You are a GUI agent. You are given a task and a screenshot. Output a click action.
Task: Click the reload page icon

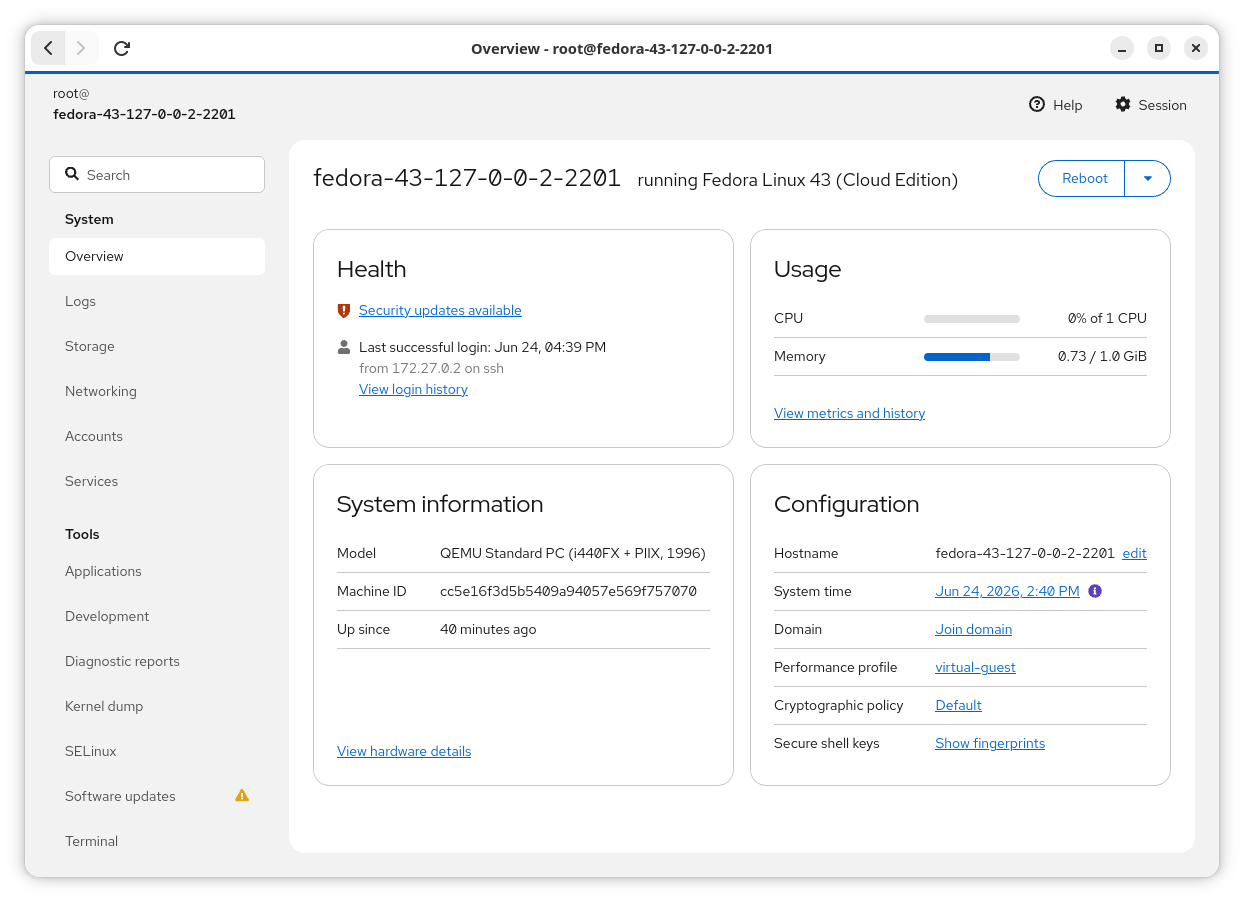122,48
